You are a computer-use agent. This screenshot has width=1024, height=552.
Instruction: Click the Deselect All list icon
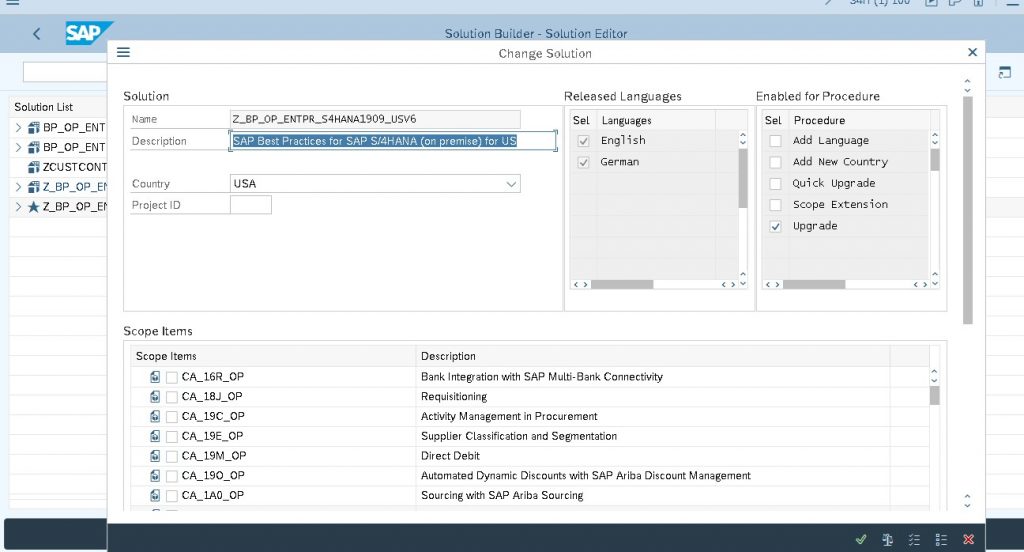(941, 539)
